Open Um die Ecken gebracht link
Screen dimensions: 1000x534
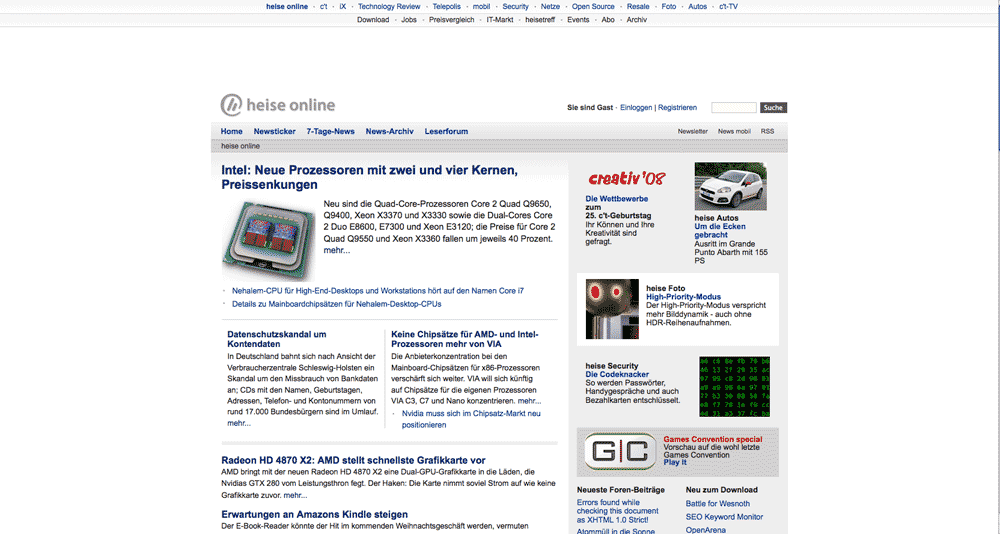point(720,230)
